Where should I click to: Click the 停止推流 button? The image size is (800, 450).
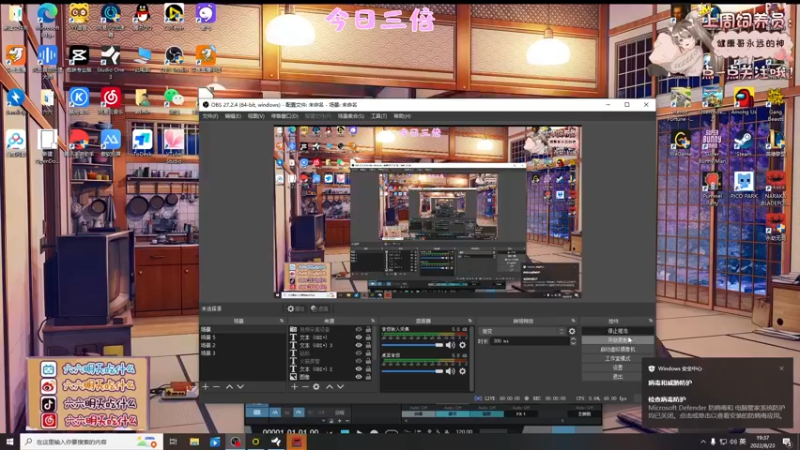pos(617,331)
